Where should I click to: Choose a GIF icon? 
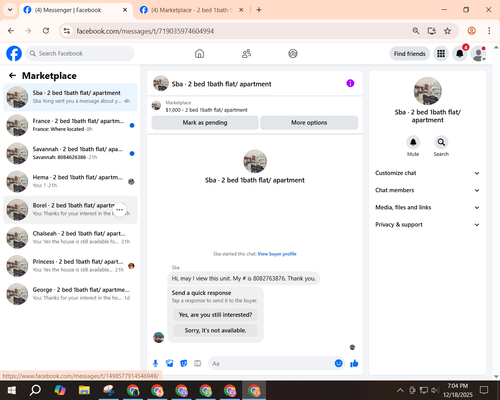tap(198, 363)
